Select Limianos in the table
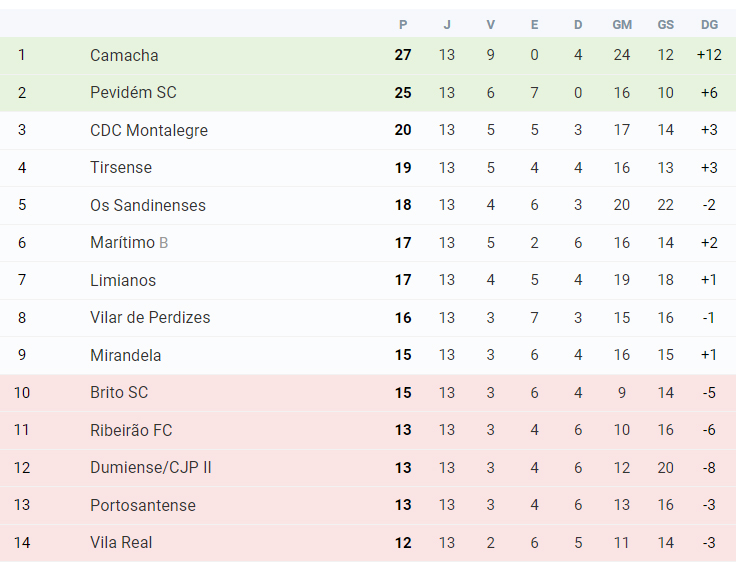The height and width of the screenshot is (566, 736). coord(123,280)
